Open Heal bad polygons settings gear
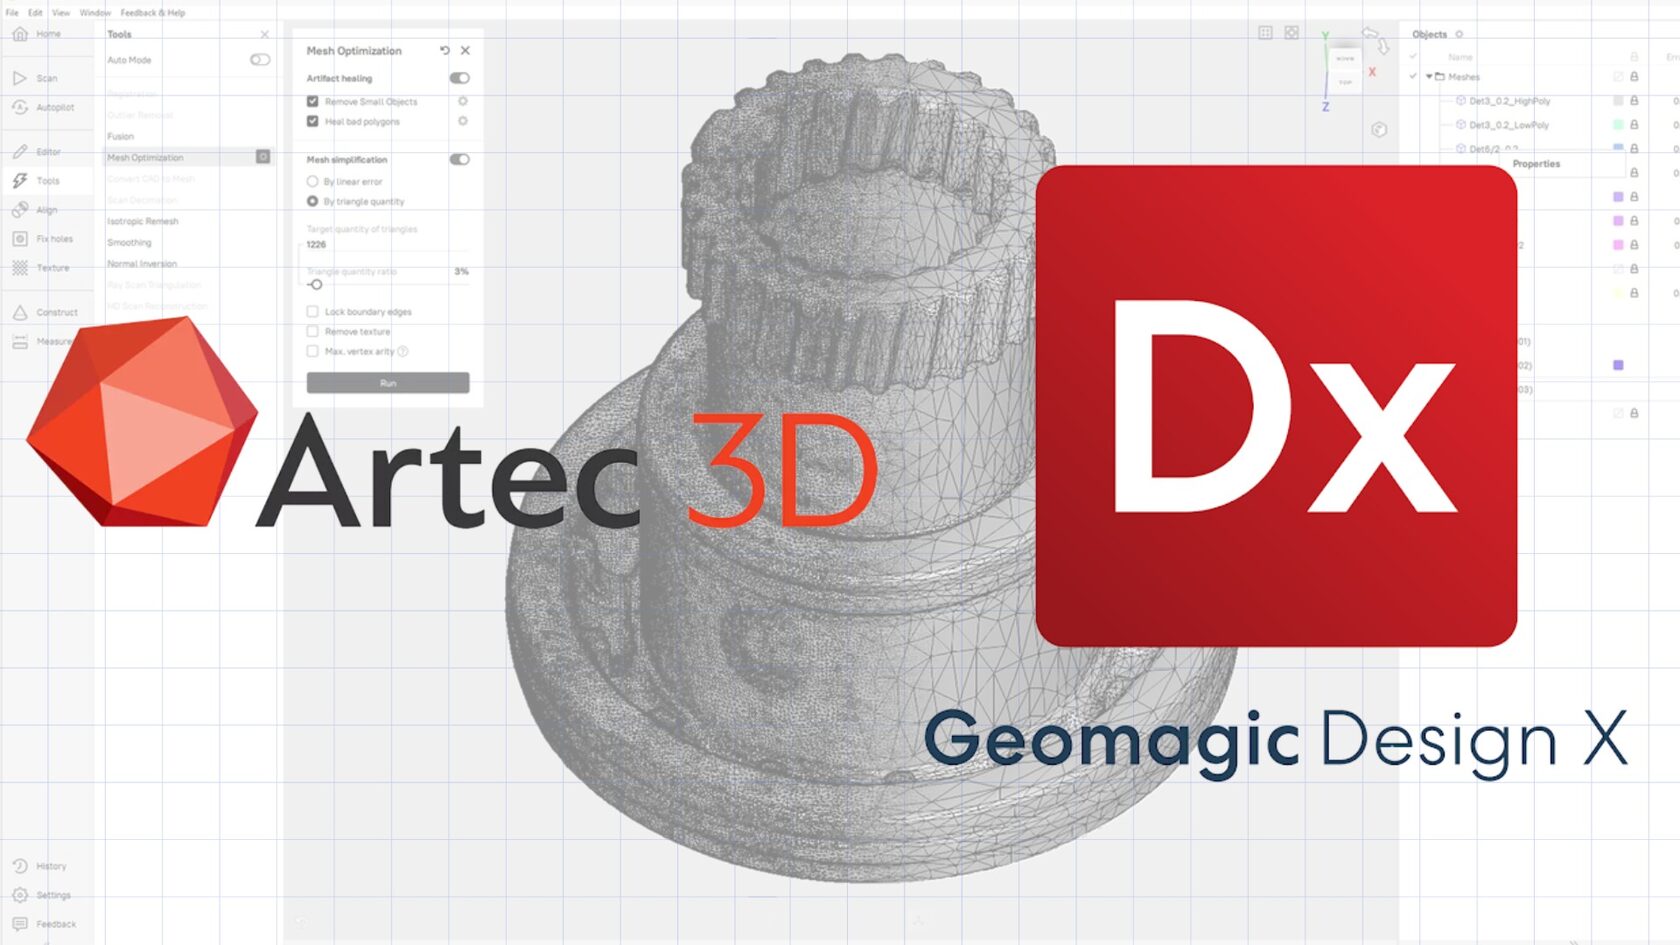The height and width of the screenshot is (945, 1680). [x=463, y=121]
